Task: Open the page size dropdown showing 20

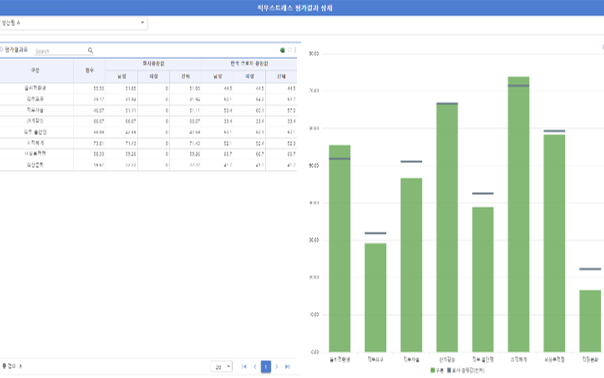Action: [x=221, y=367]
